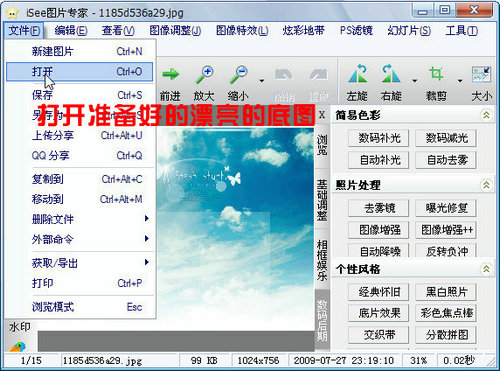Rotate image with 右旋 icon
The image size is (500, 371).
coord(391,74)
